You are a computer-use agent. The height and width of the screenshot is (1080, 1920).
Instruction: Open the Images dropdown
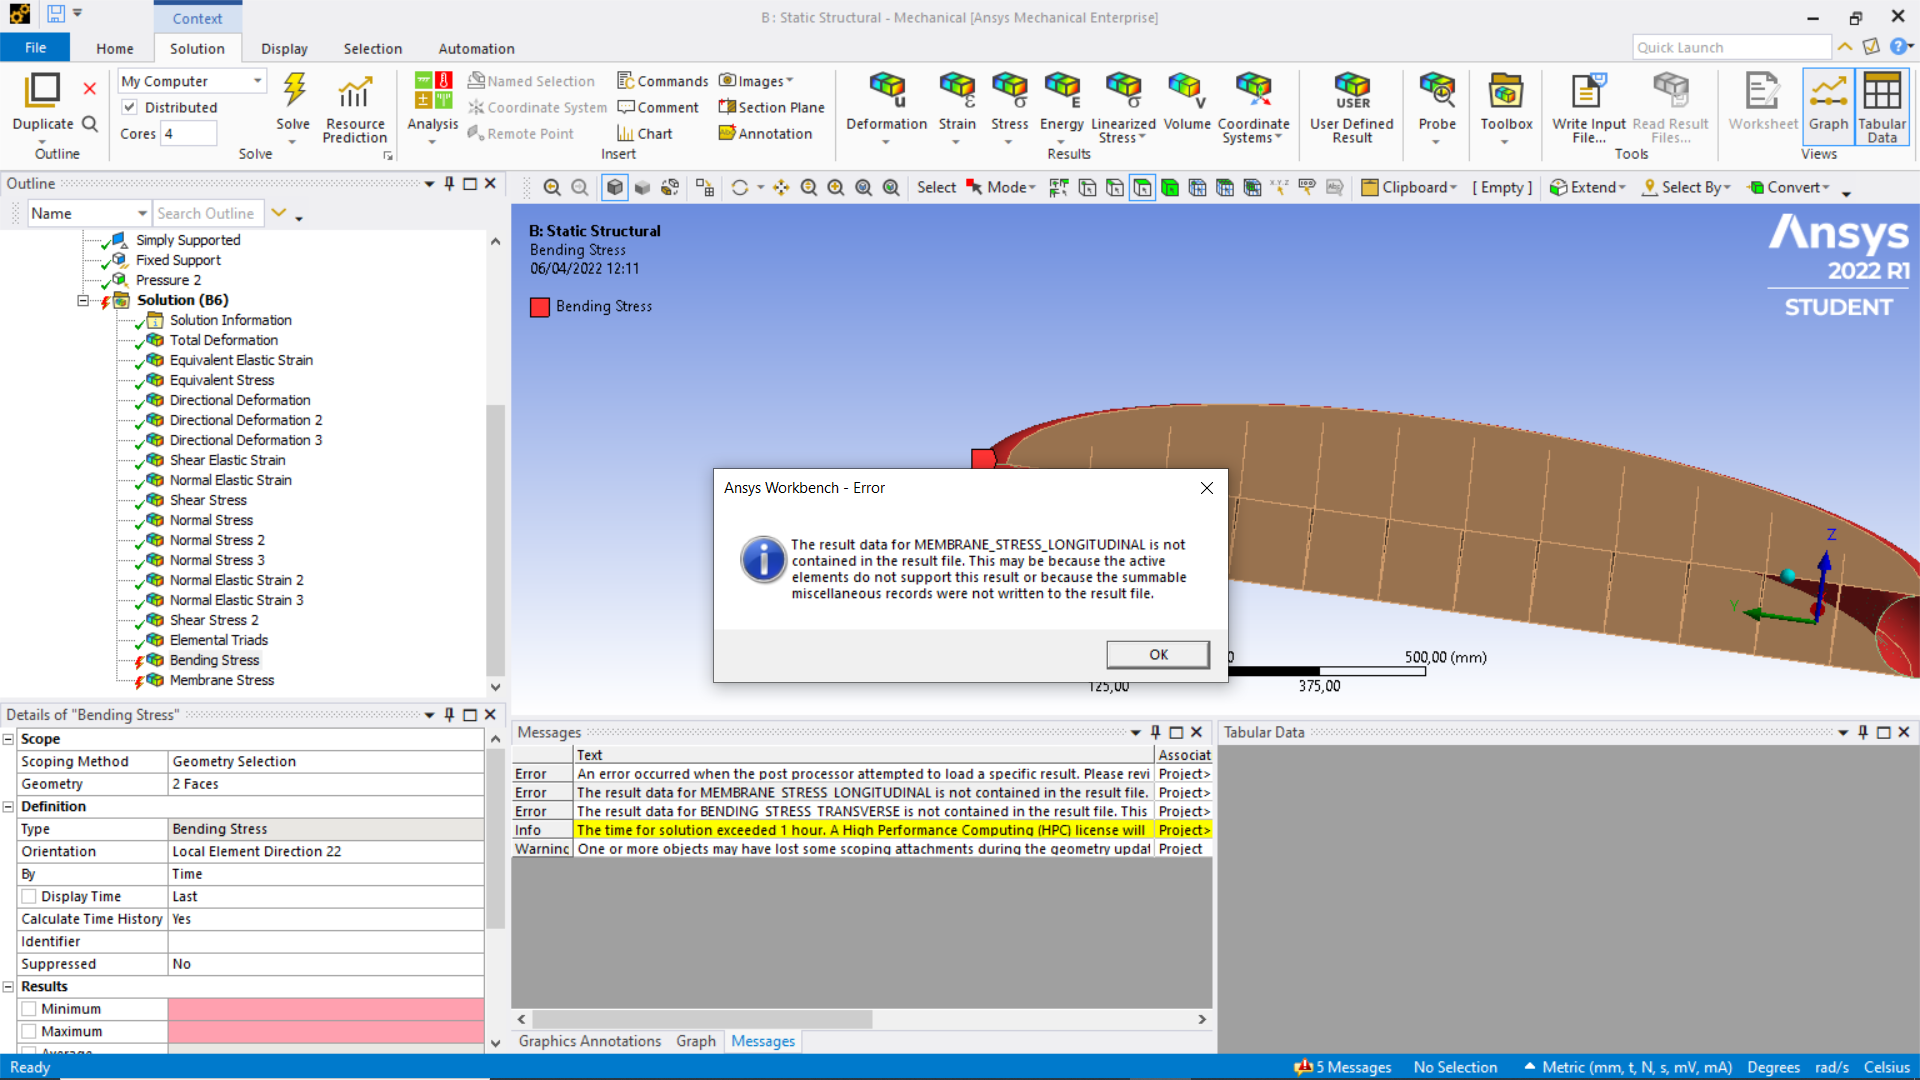[756, 81]
